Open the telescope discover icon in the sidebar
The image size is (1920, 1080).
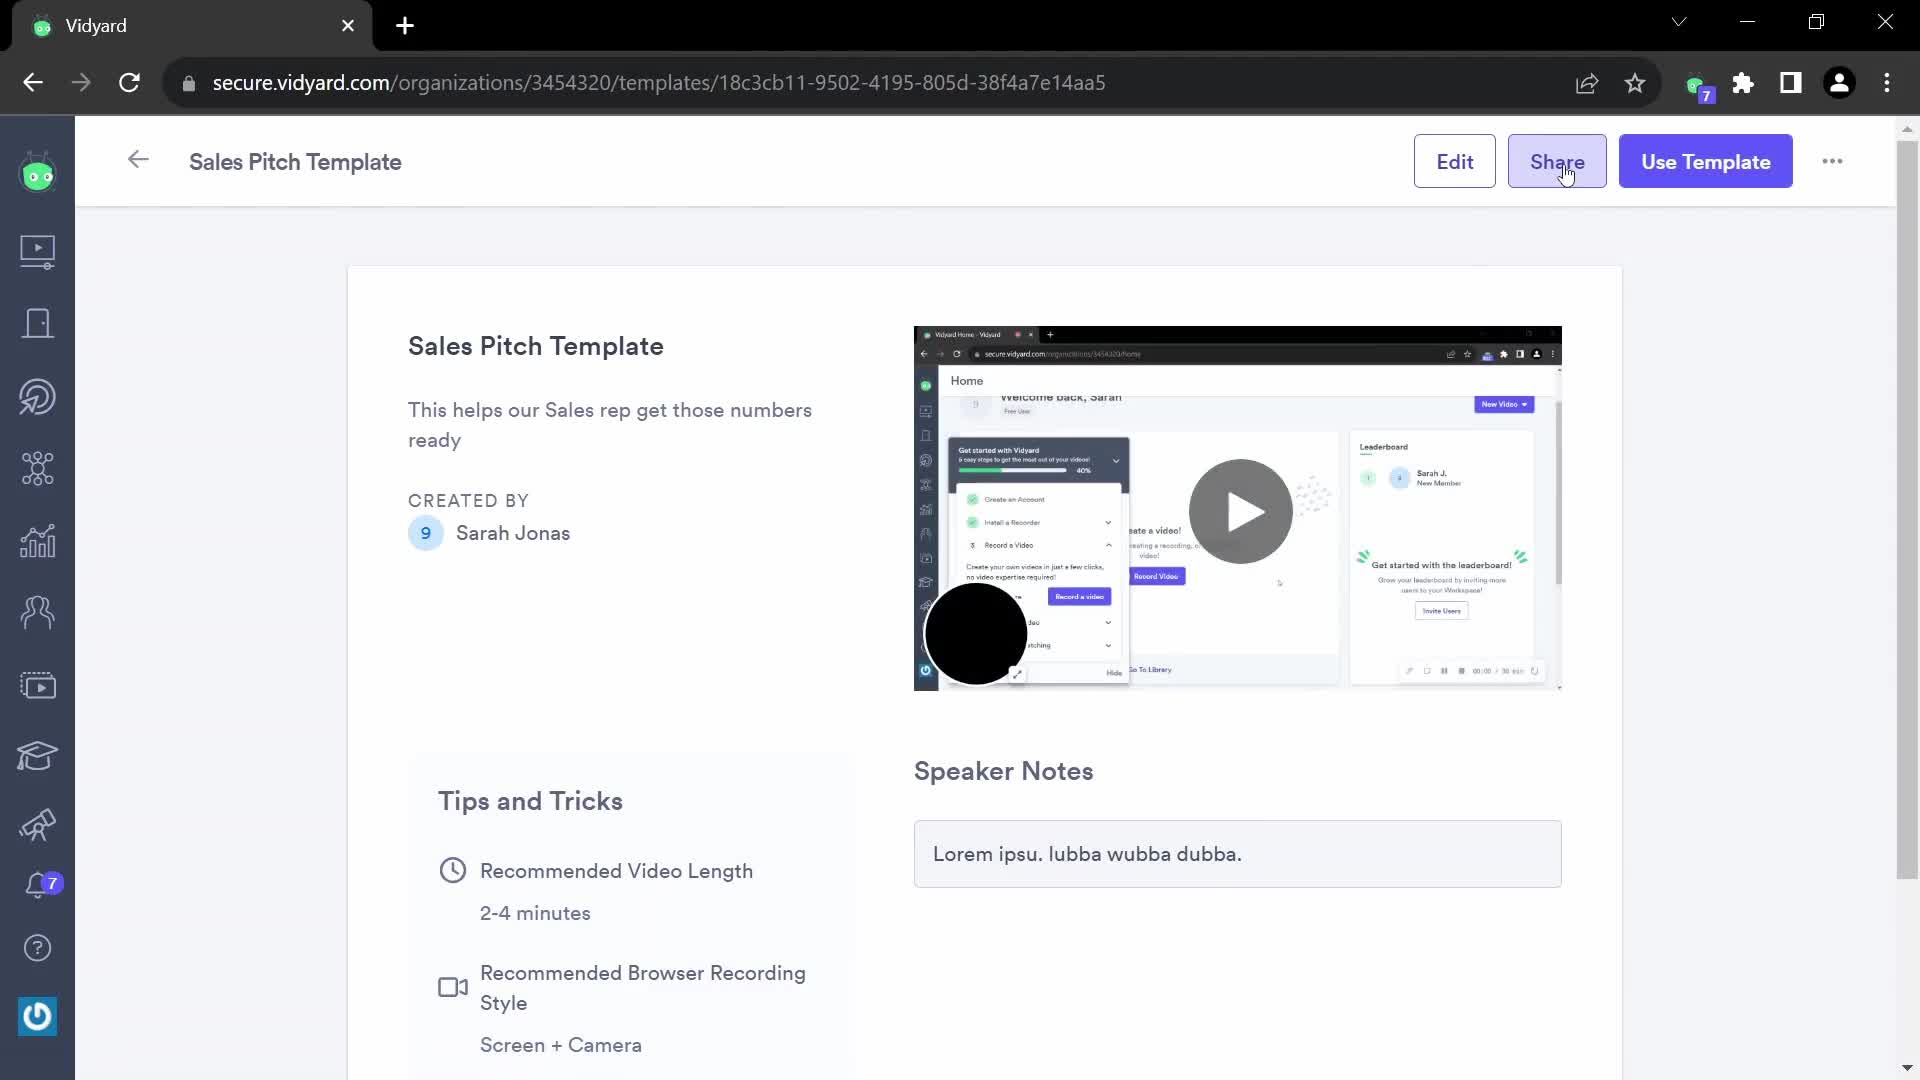[38, 825]
